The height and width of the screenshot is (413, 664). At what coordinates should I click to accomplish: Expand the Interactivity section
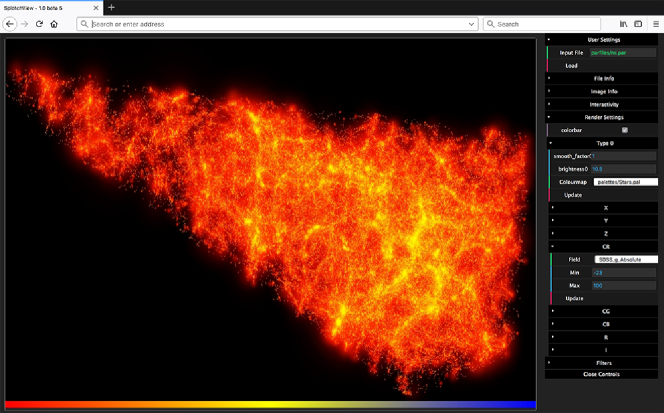[601, 105]
